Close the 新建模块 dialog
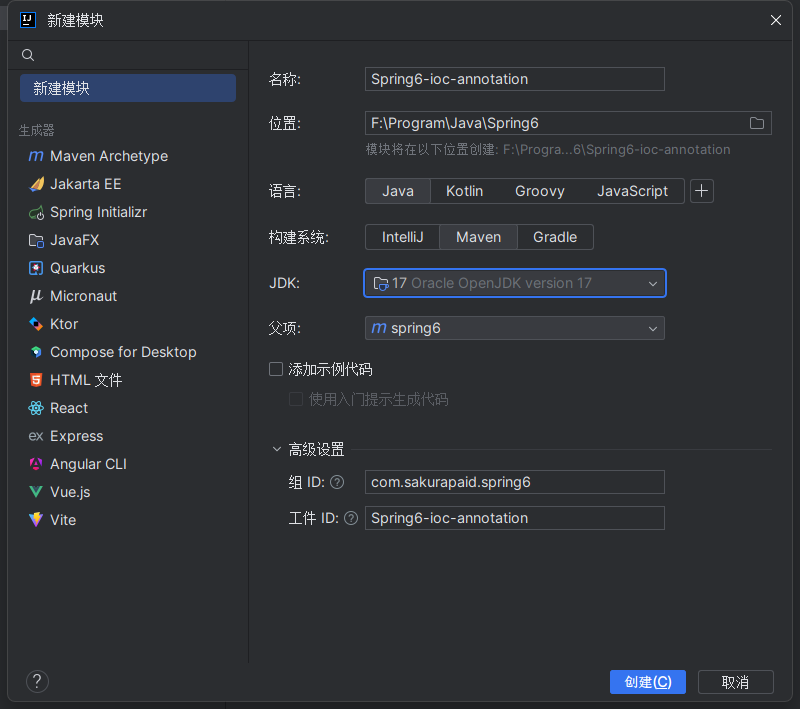This screenshot has height=709, width=800. tap(776, 20)
